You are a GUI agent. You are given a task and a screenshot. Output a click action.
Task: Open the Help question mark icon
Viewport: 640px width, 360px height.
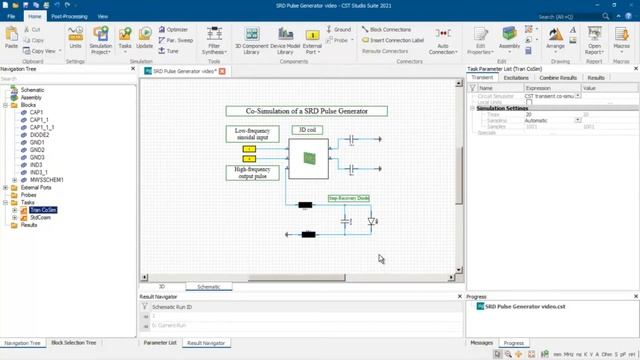(629, 16)
